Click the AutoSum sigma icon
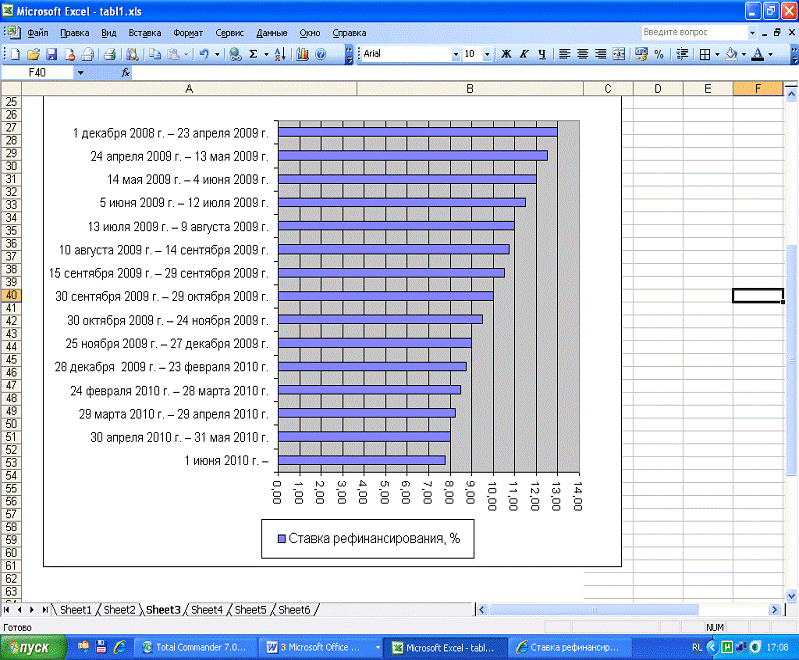The height and width of the screenshot is (660, 799). pyautogui.click(x=252, y=54)
